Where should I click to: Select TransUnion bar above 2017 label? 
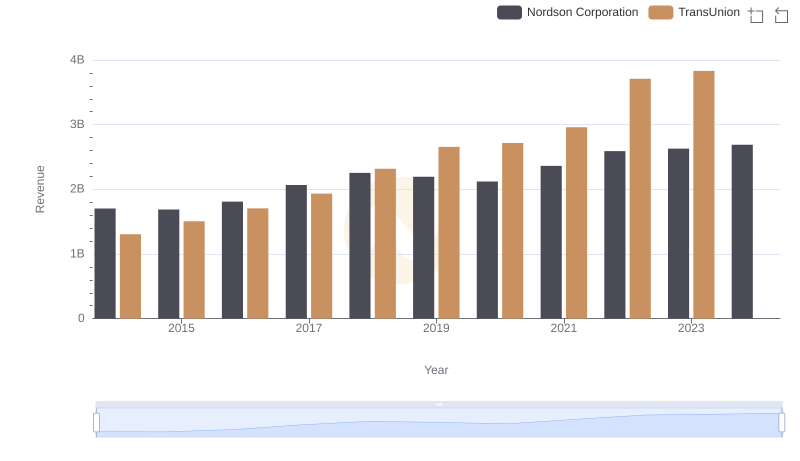pyautogui.click(x=321, y=256)
